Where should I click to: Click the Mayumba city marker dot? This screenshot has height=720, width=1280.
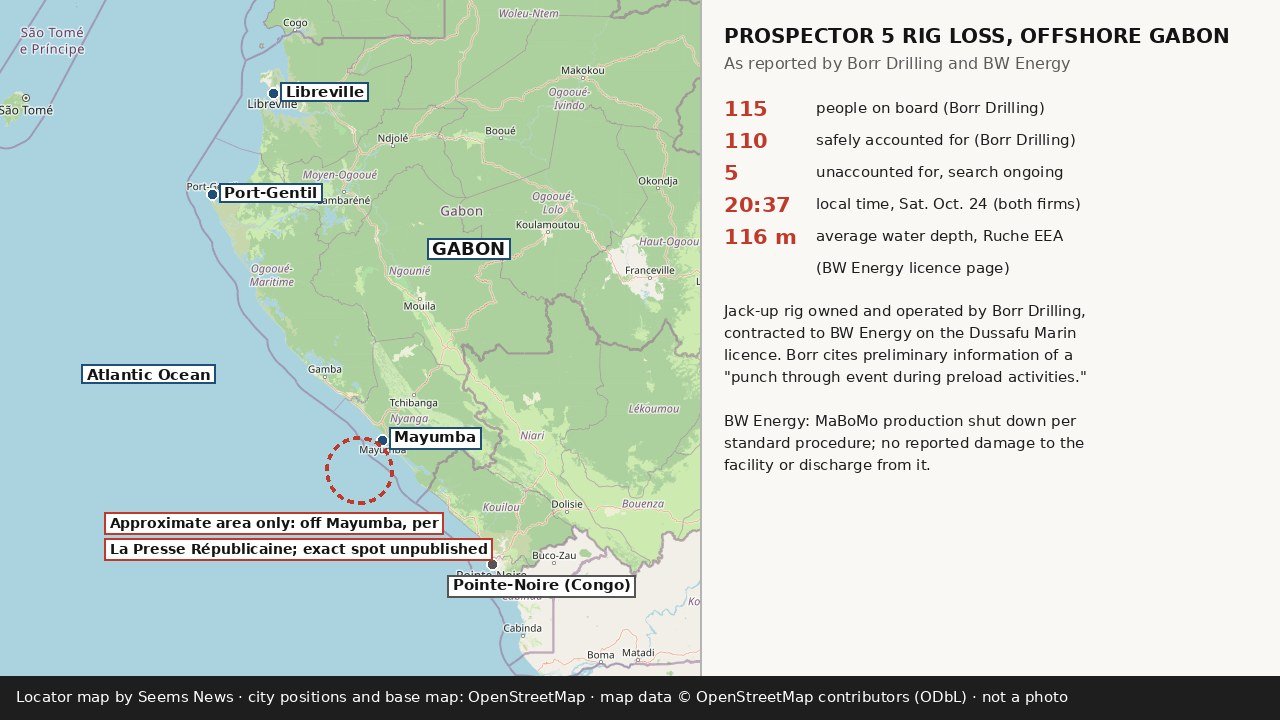[x=382, y=440]
